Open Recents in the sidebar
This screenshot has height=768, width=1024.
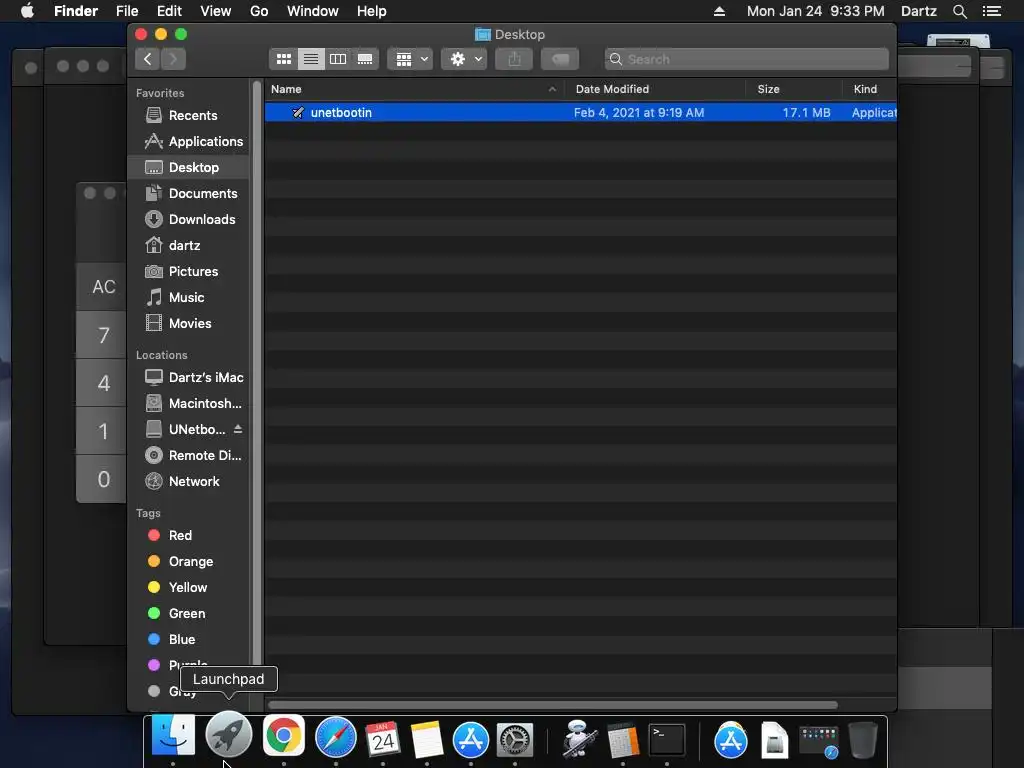(x=189, y=116)
